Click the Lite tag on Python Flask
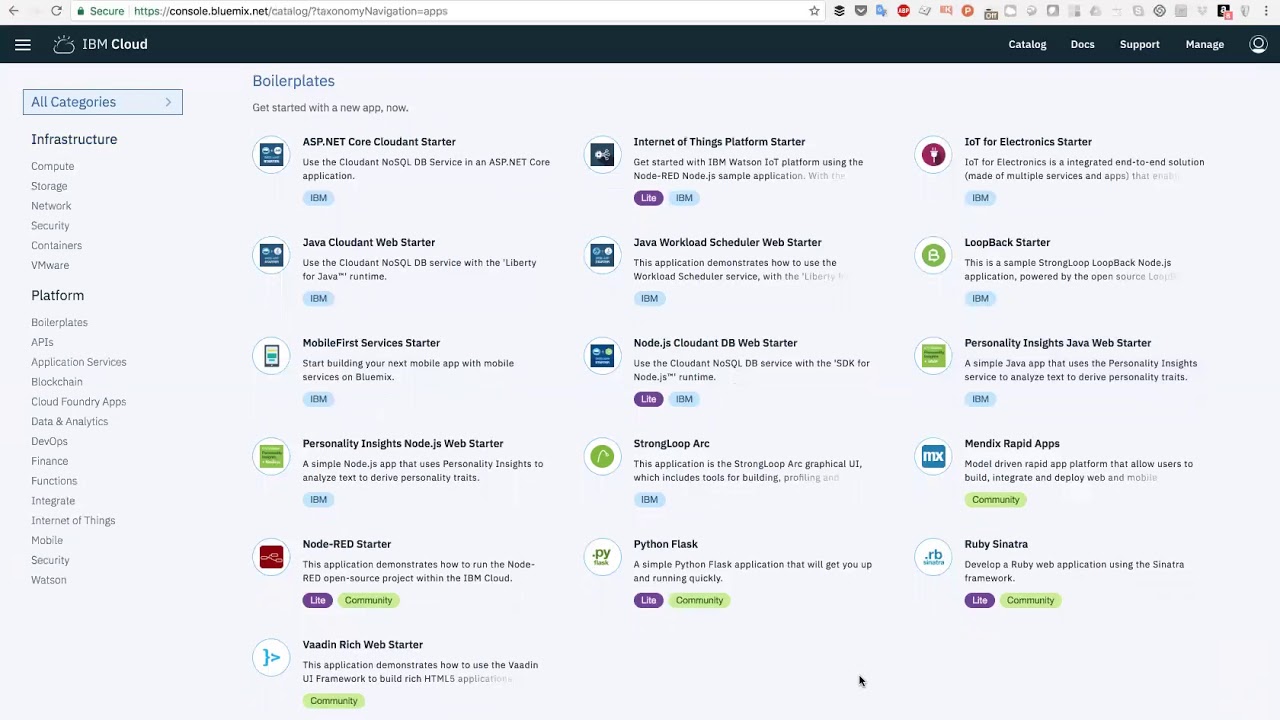Screen dimensions: 1280x720 click(648, 600)
